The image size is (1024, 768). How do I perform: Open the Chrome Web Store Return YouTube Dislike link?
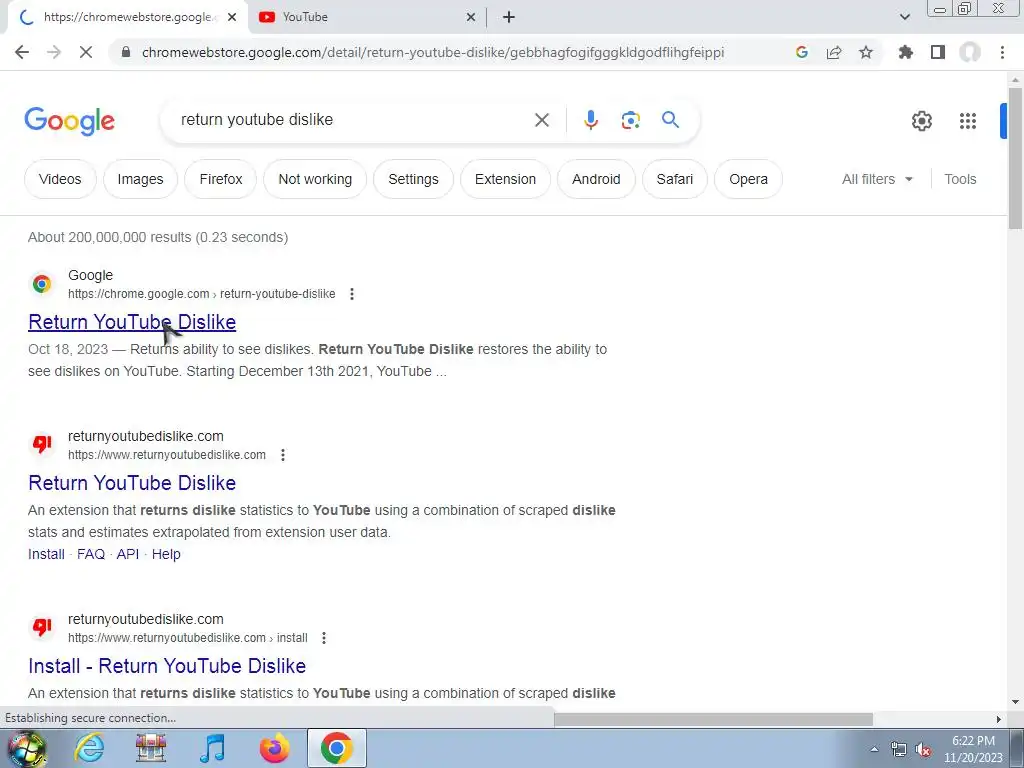tap(132, 322)
